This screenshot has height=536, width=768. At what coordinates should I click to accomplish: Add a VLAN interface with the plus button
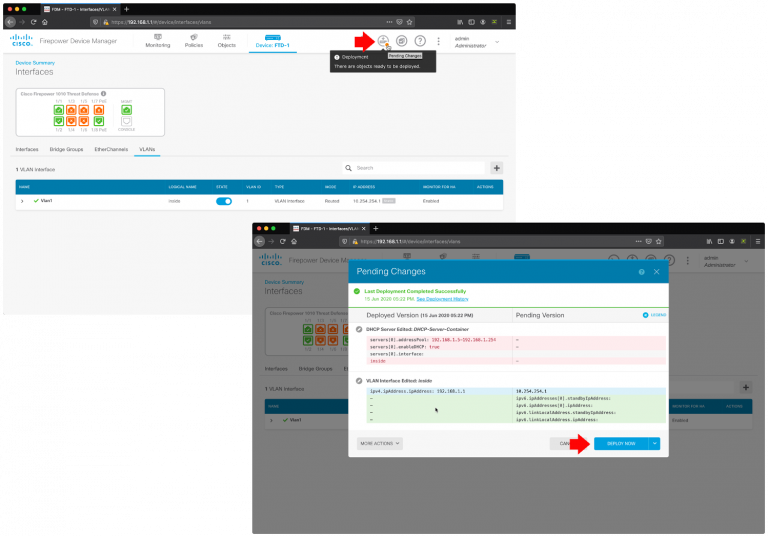point(497,168)
